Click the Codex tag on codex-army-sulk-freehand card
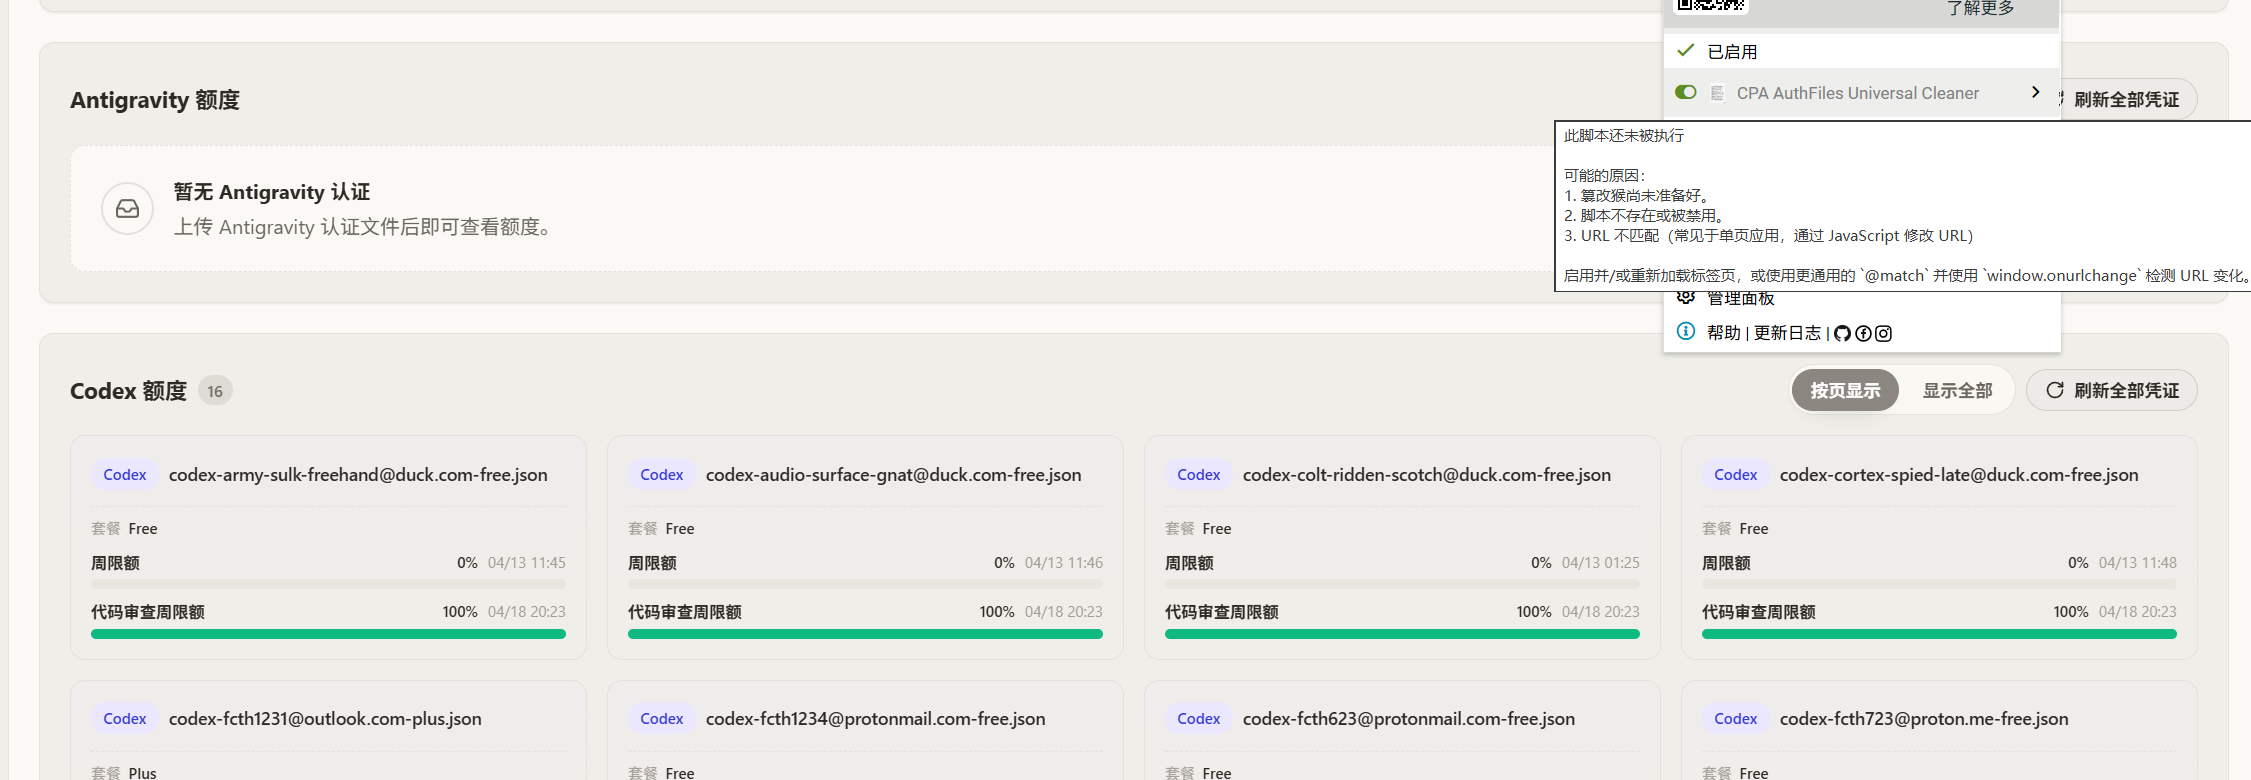The image size is (2251, 780). 125,475
